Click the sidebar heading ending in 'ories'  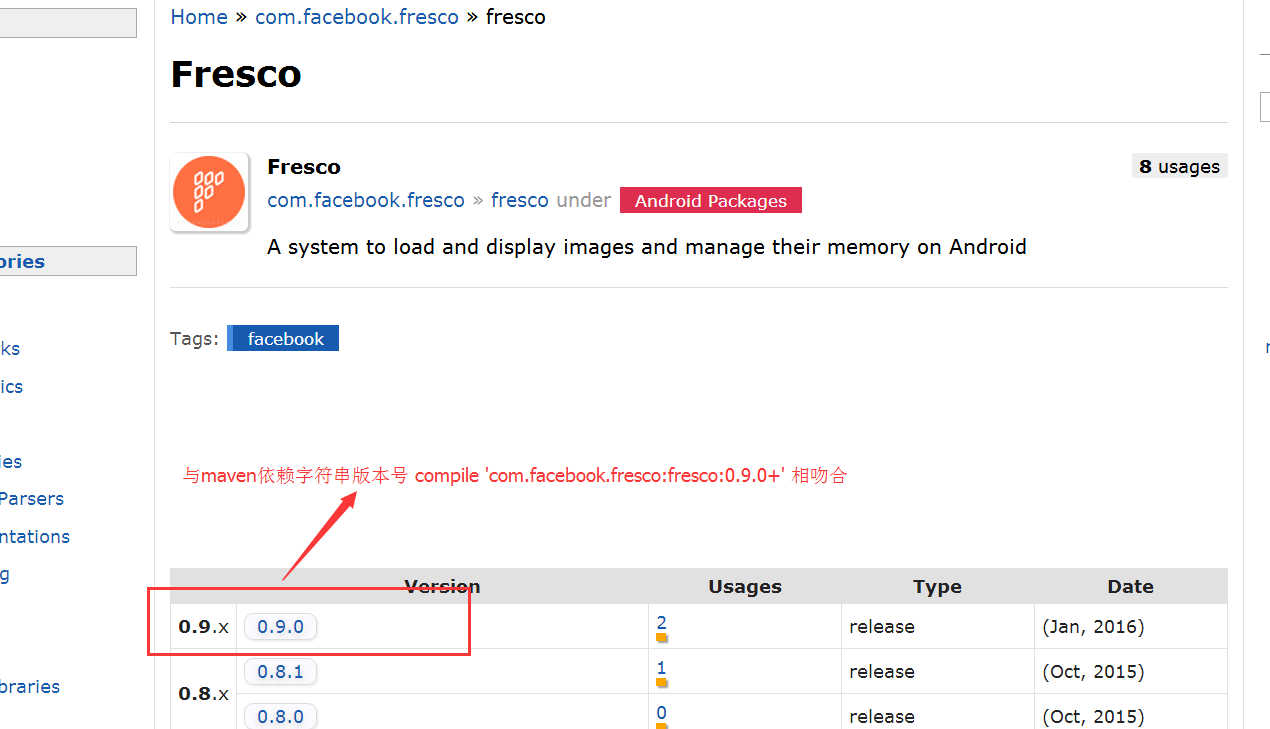pyautogui.click(x=68, y=261)
